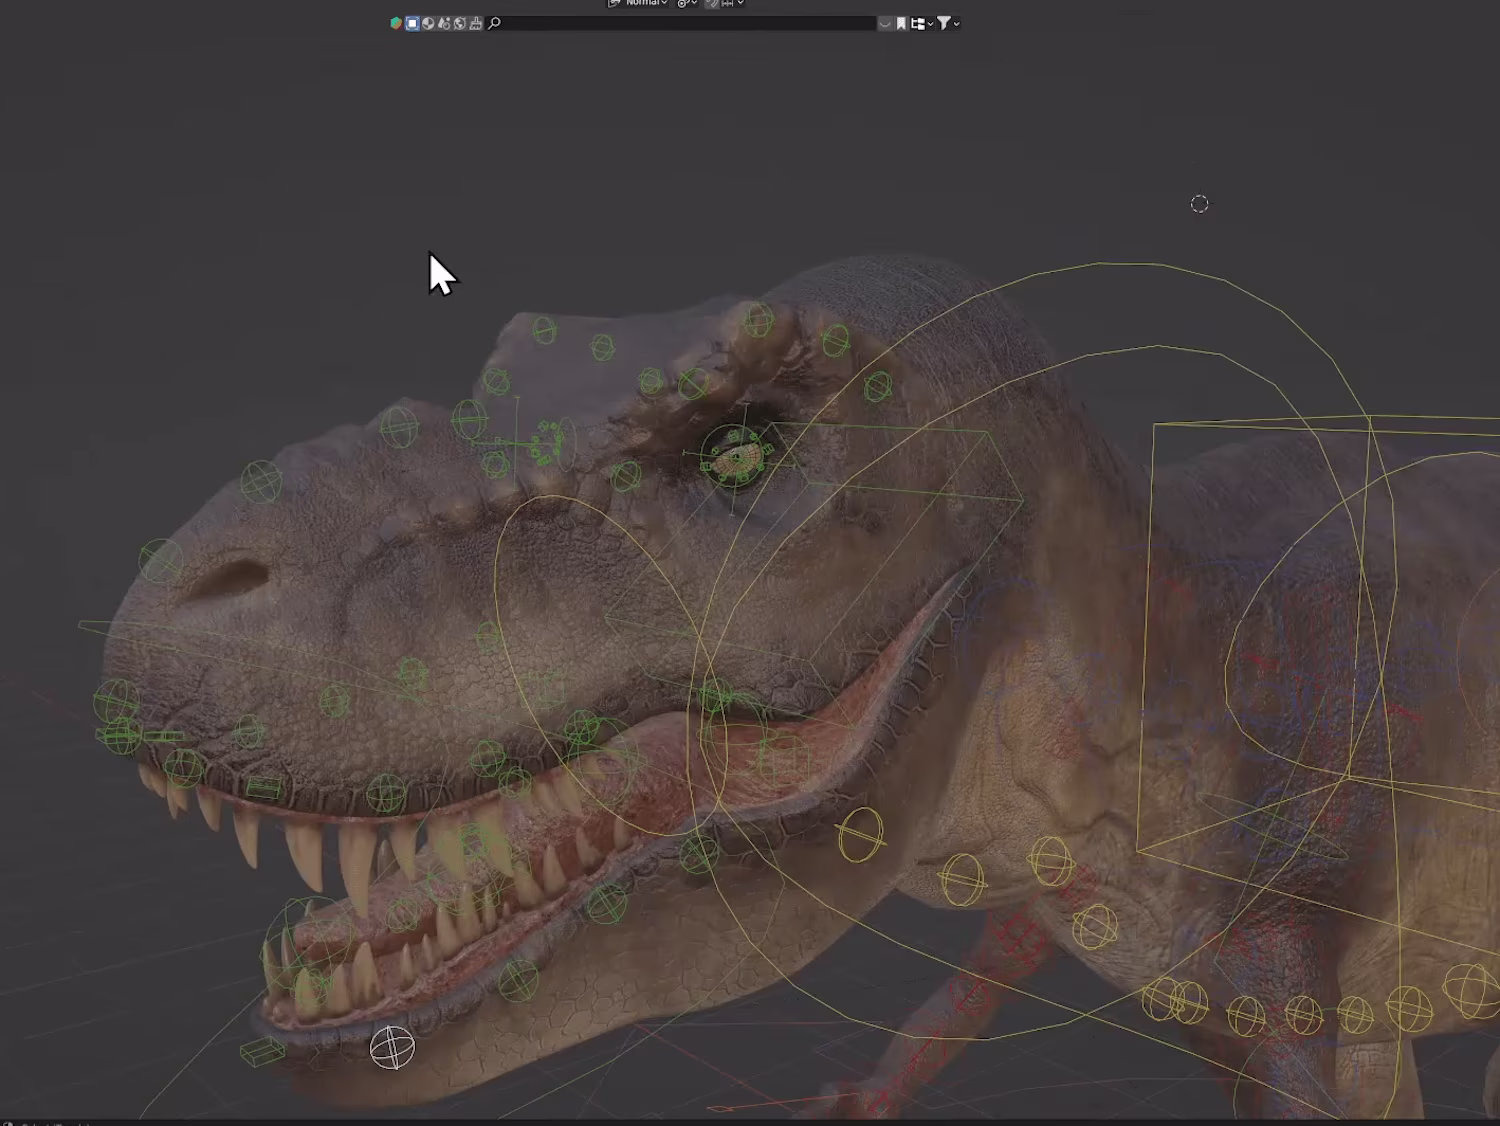Open the pivot point menu
Screen dimensions: 1500x1126
[x=687, y=3]
